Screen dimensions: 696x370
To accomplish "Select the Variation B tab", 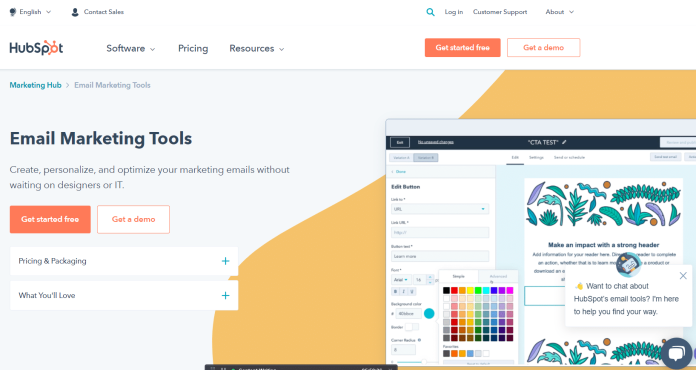I will point(426,157).
